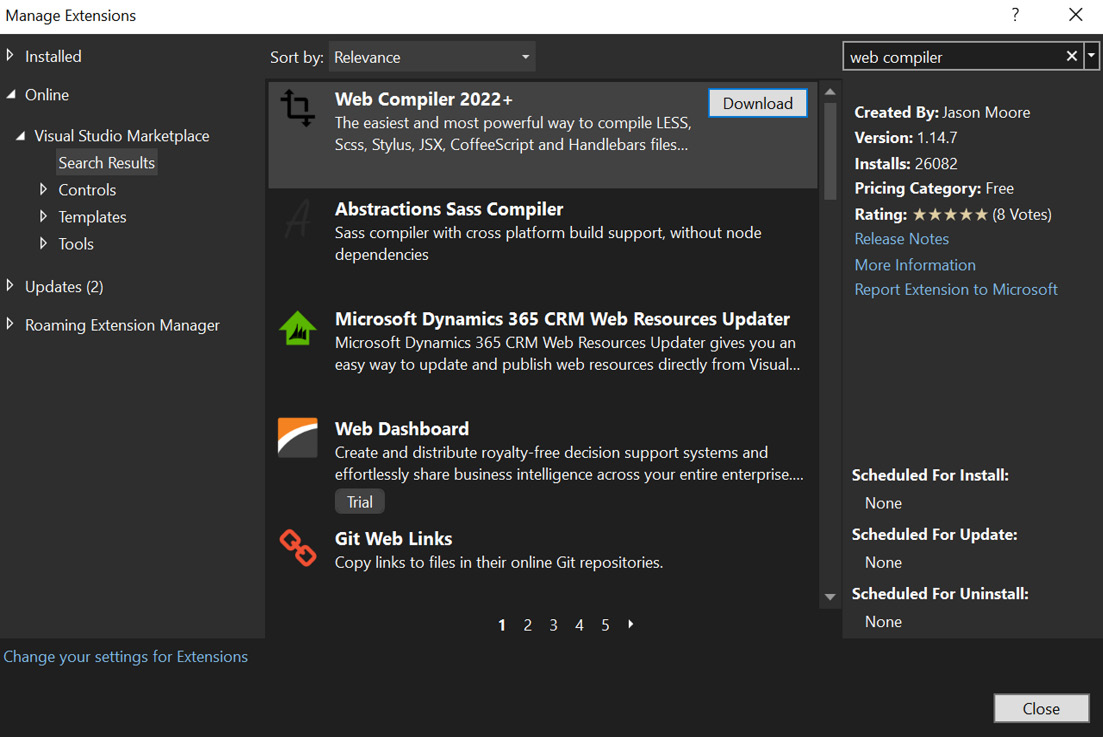
Task: Expand the Updates (2) category
Action: pos(11,285)
